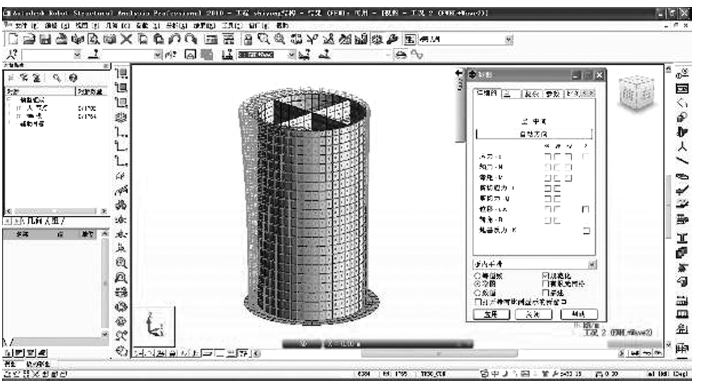This screenshot has width=701, height=388.
Task: Click the printer icon in the toolbar
Action: coord(61,39)
